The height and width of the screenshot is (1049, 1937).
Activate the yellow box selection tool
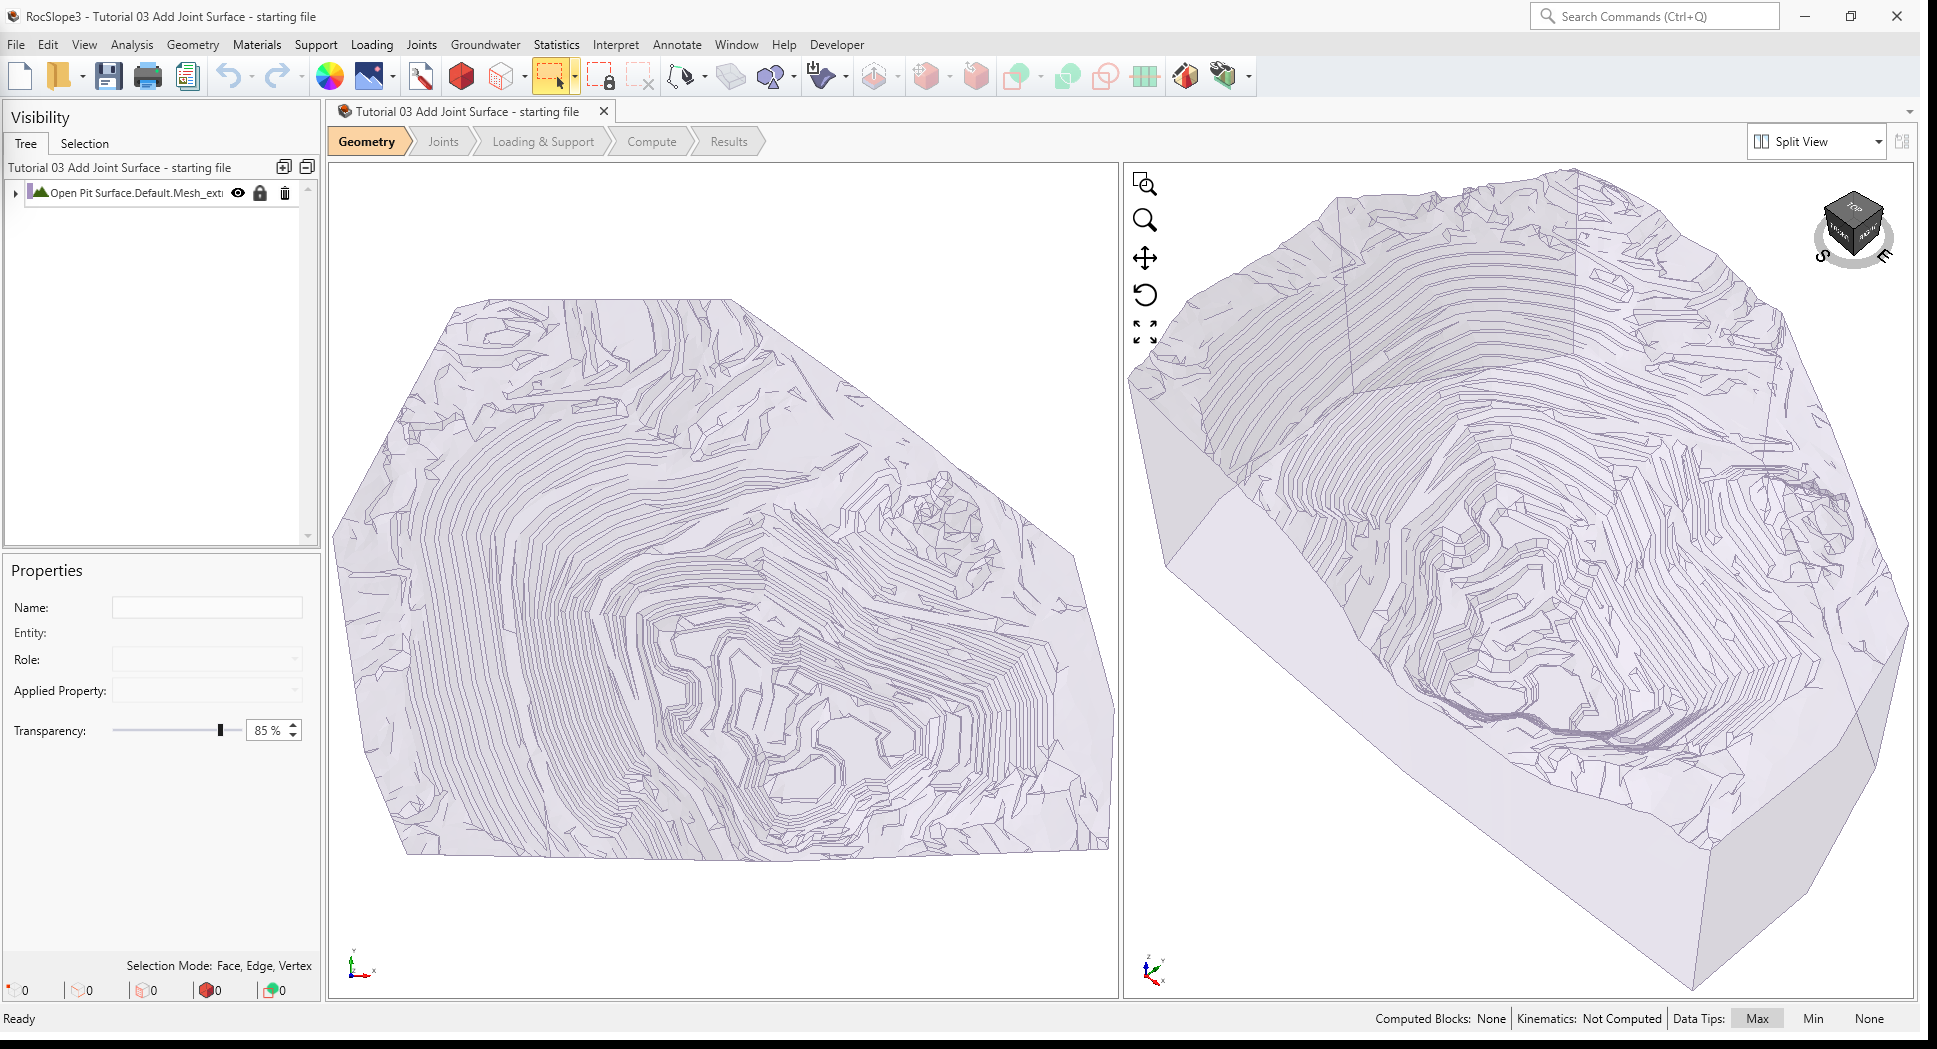pos(550,76)
